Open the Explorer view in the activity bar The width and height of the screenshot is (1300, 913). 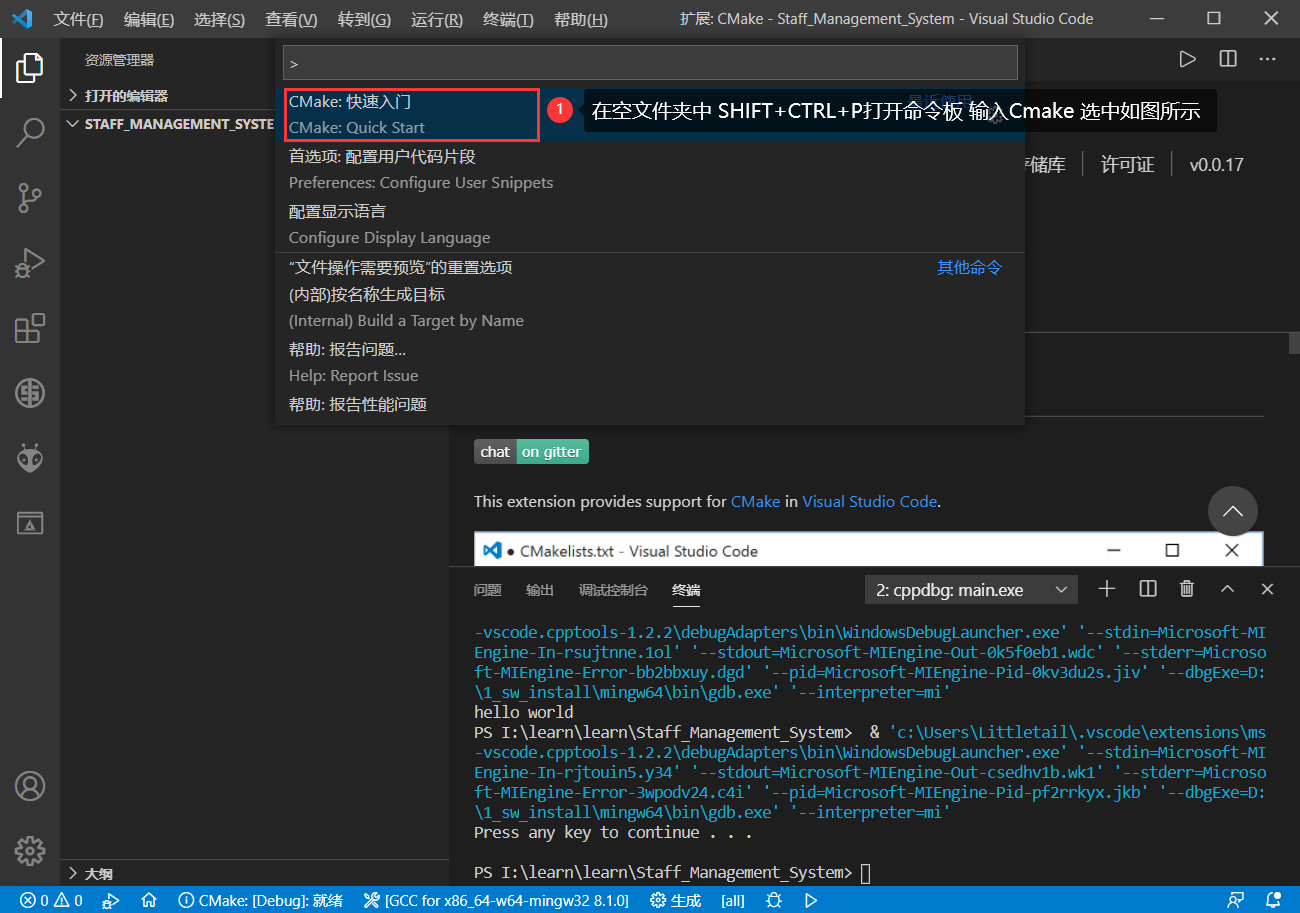tap(30, 68)
